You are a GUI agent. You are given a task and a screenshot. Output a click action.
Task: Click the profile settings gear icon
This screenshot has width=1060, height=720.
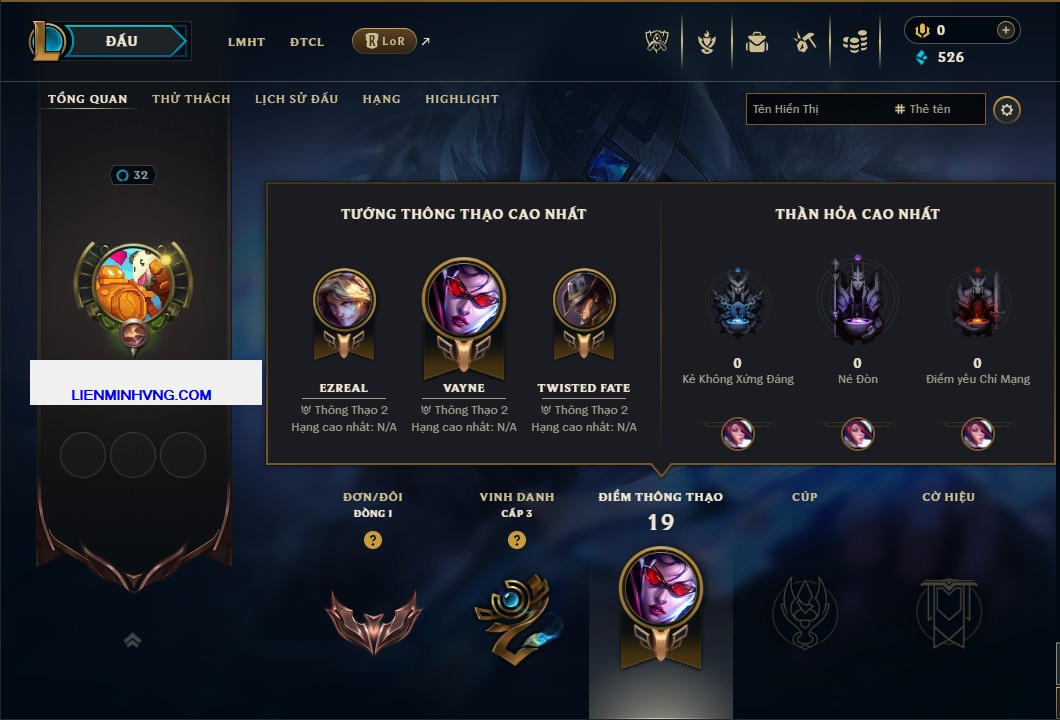(x=1007, y=110)
